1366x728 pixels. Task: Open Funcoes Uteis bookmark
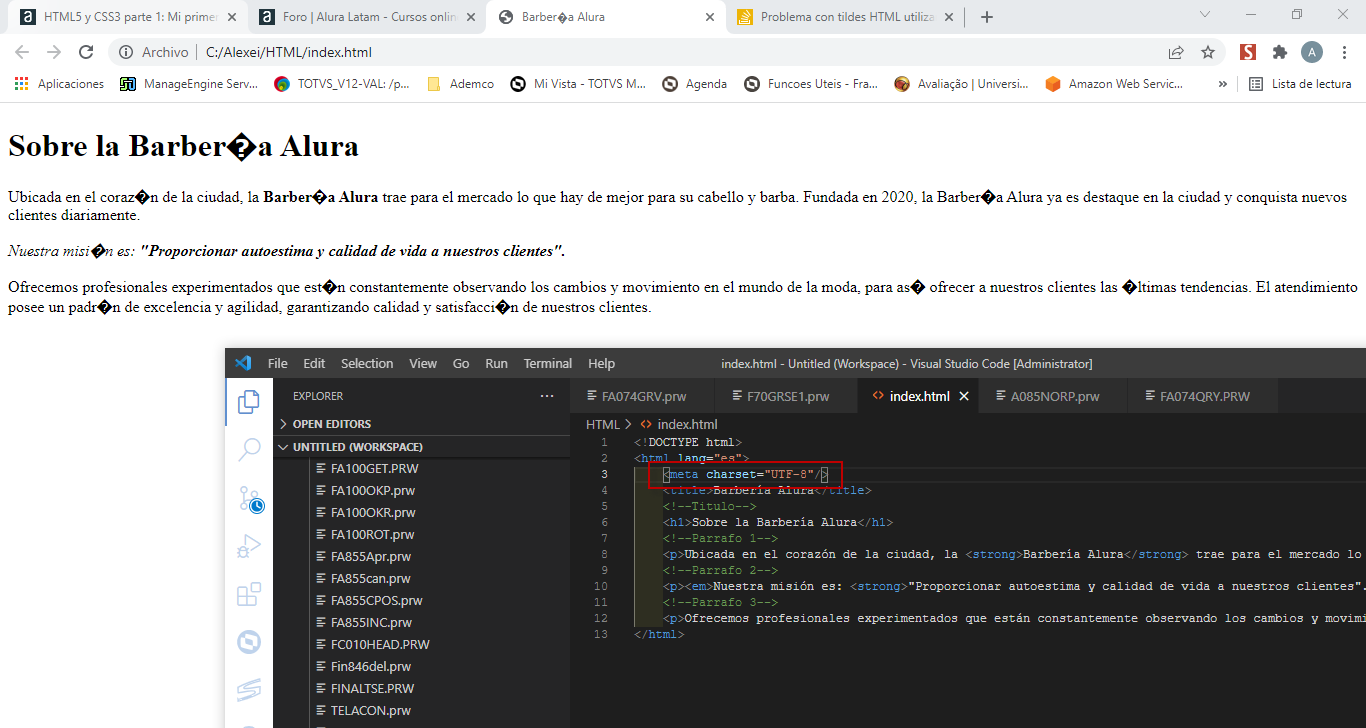(812, 84)
